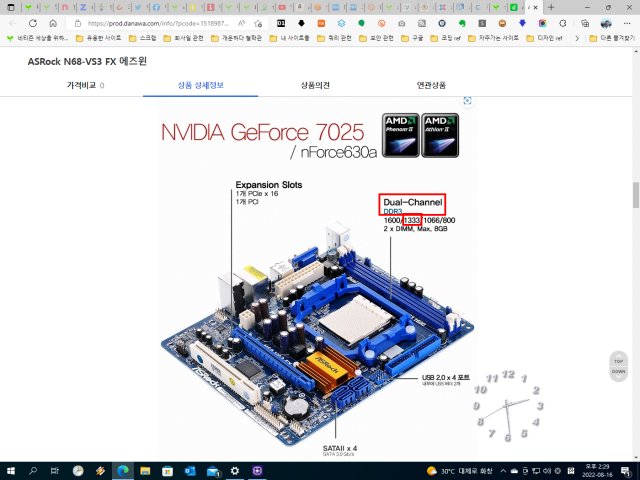Open the Windows Start menu
This screenshot has width=640, height=480.
(x=11, y=471)
